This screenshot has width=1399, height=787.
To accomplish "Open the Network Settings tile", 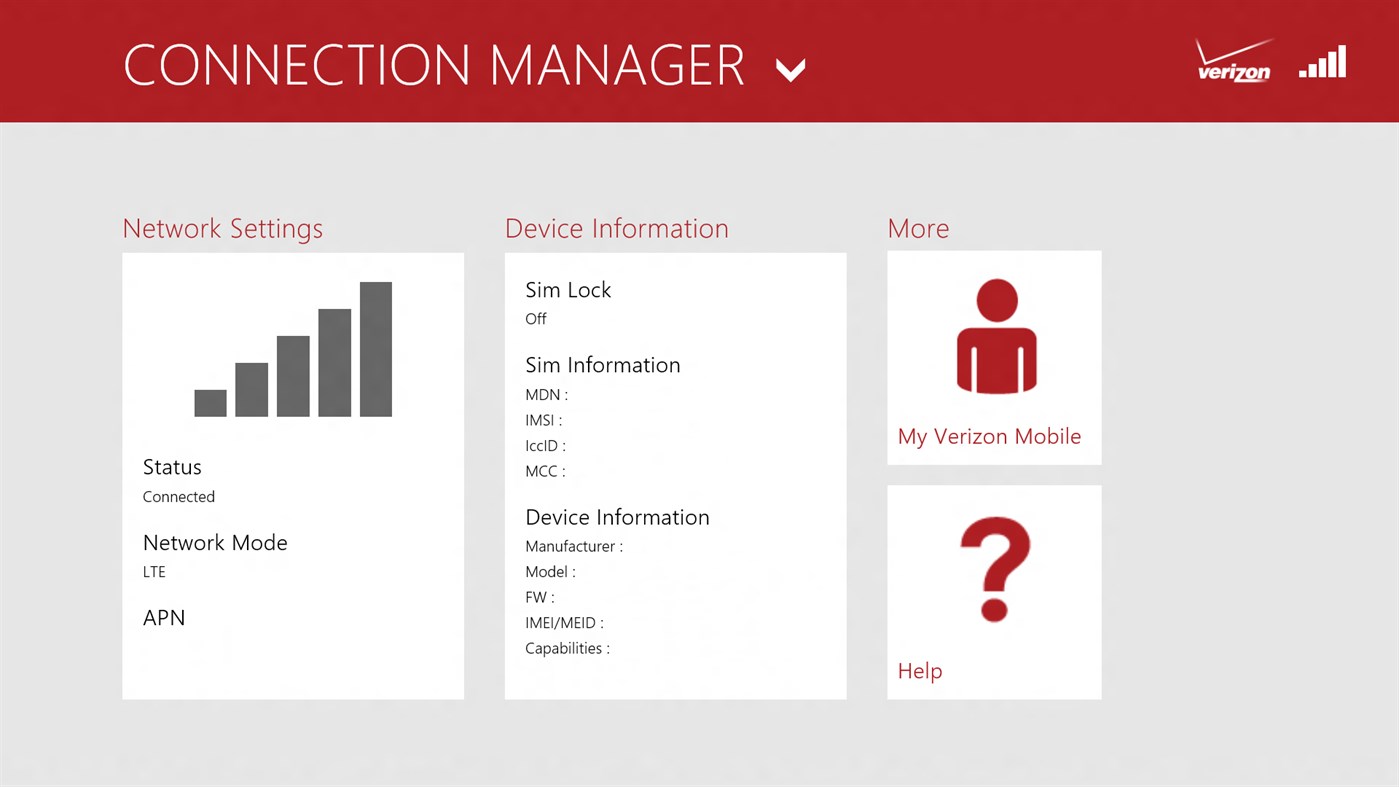I will 292,475.
